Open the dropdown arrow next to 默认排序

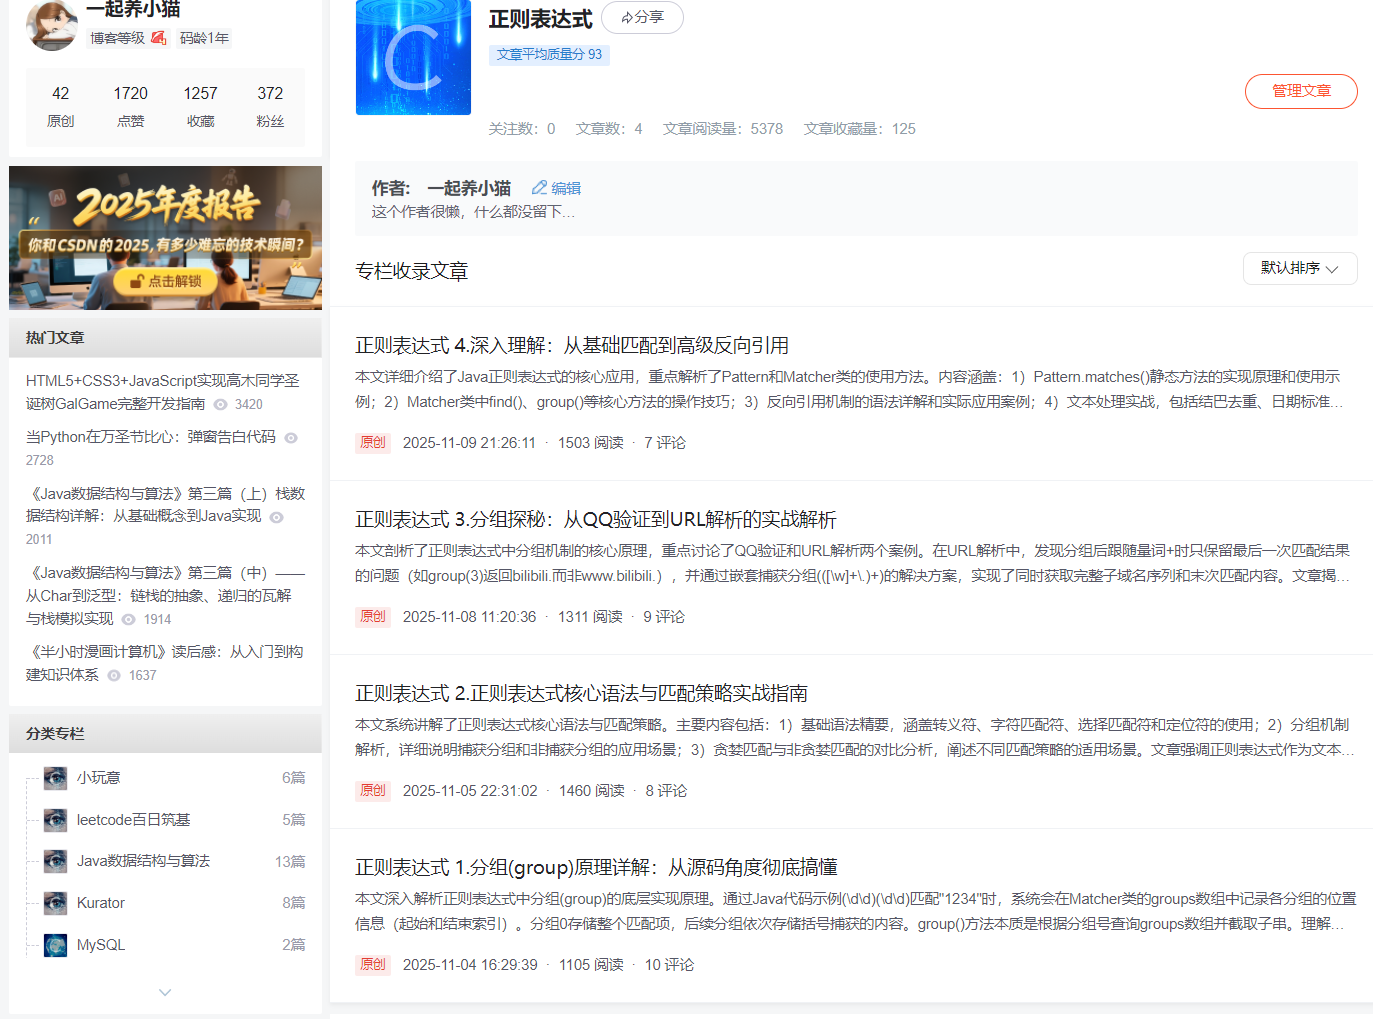pyautogui.click(x=1330, y=269)
